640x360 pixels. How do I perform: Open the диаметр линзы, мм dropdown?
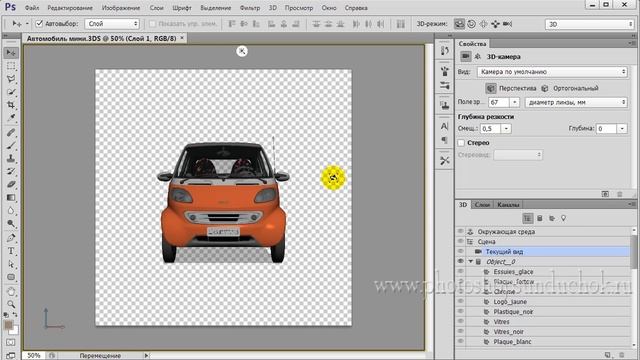576,102
